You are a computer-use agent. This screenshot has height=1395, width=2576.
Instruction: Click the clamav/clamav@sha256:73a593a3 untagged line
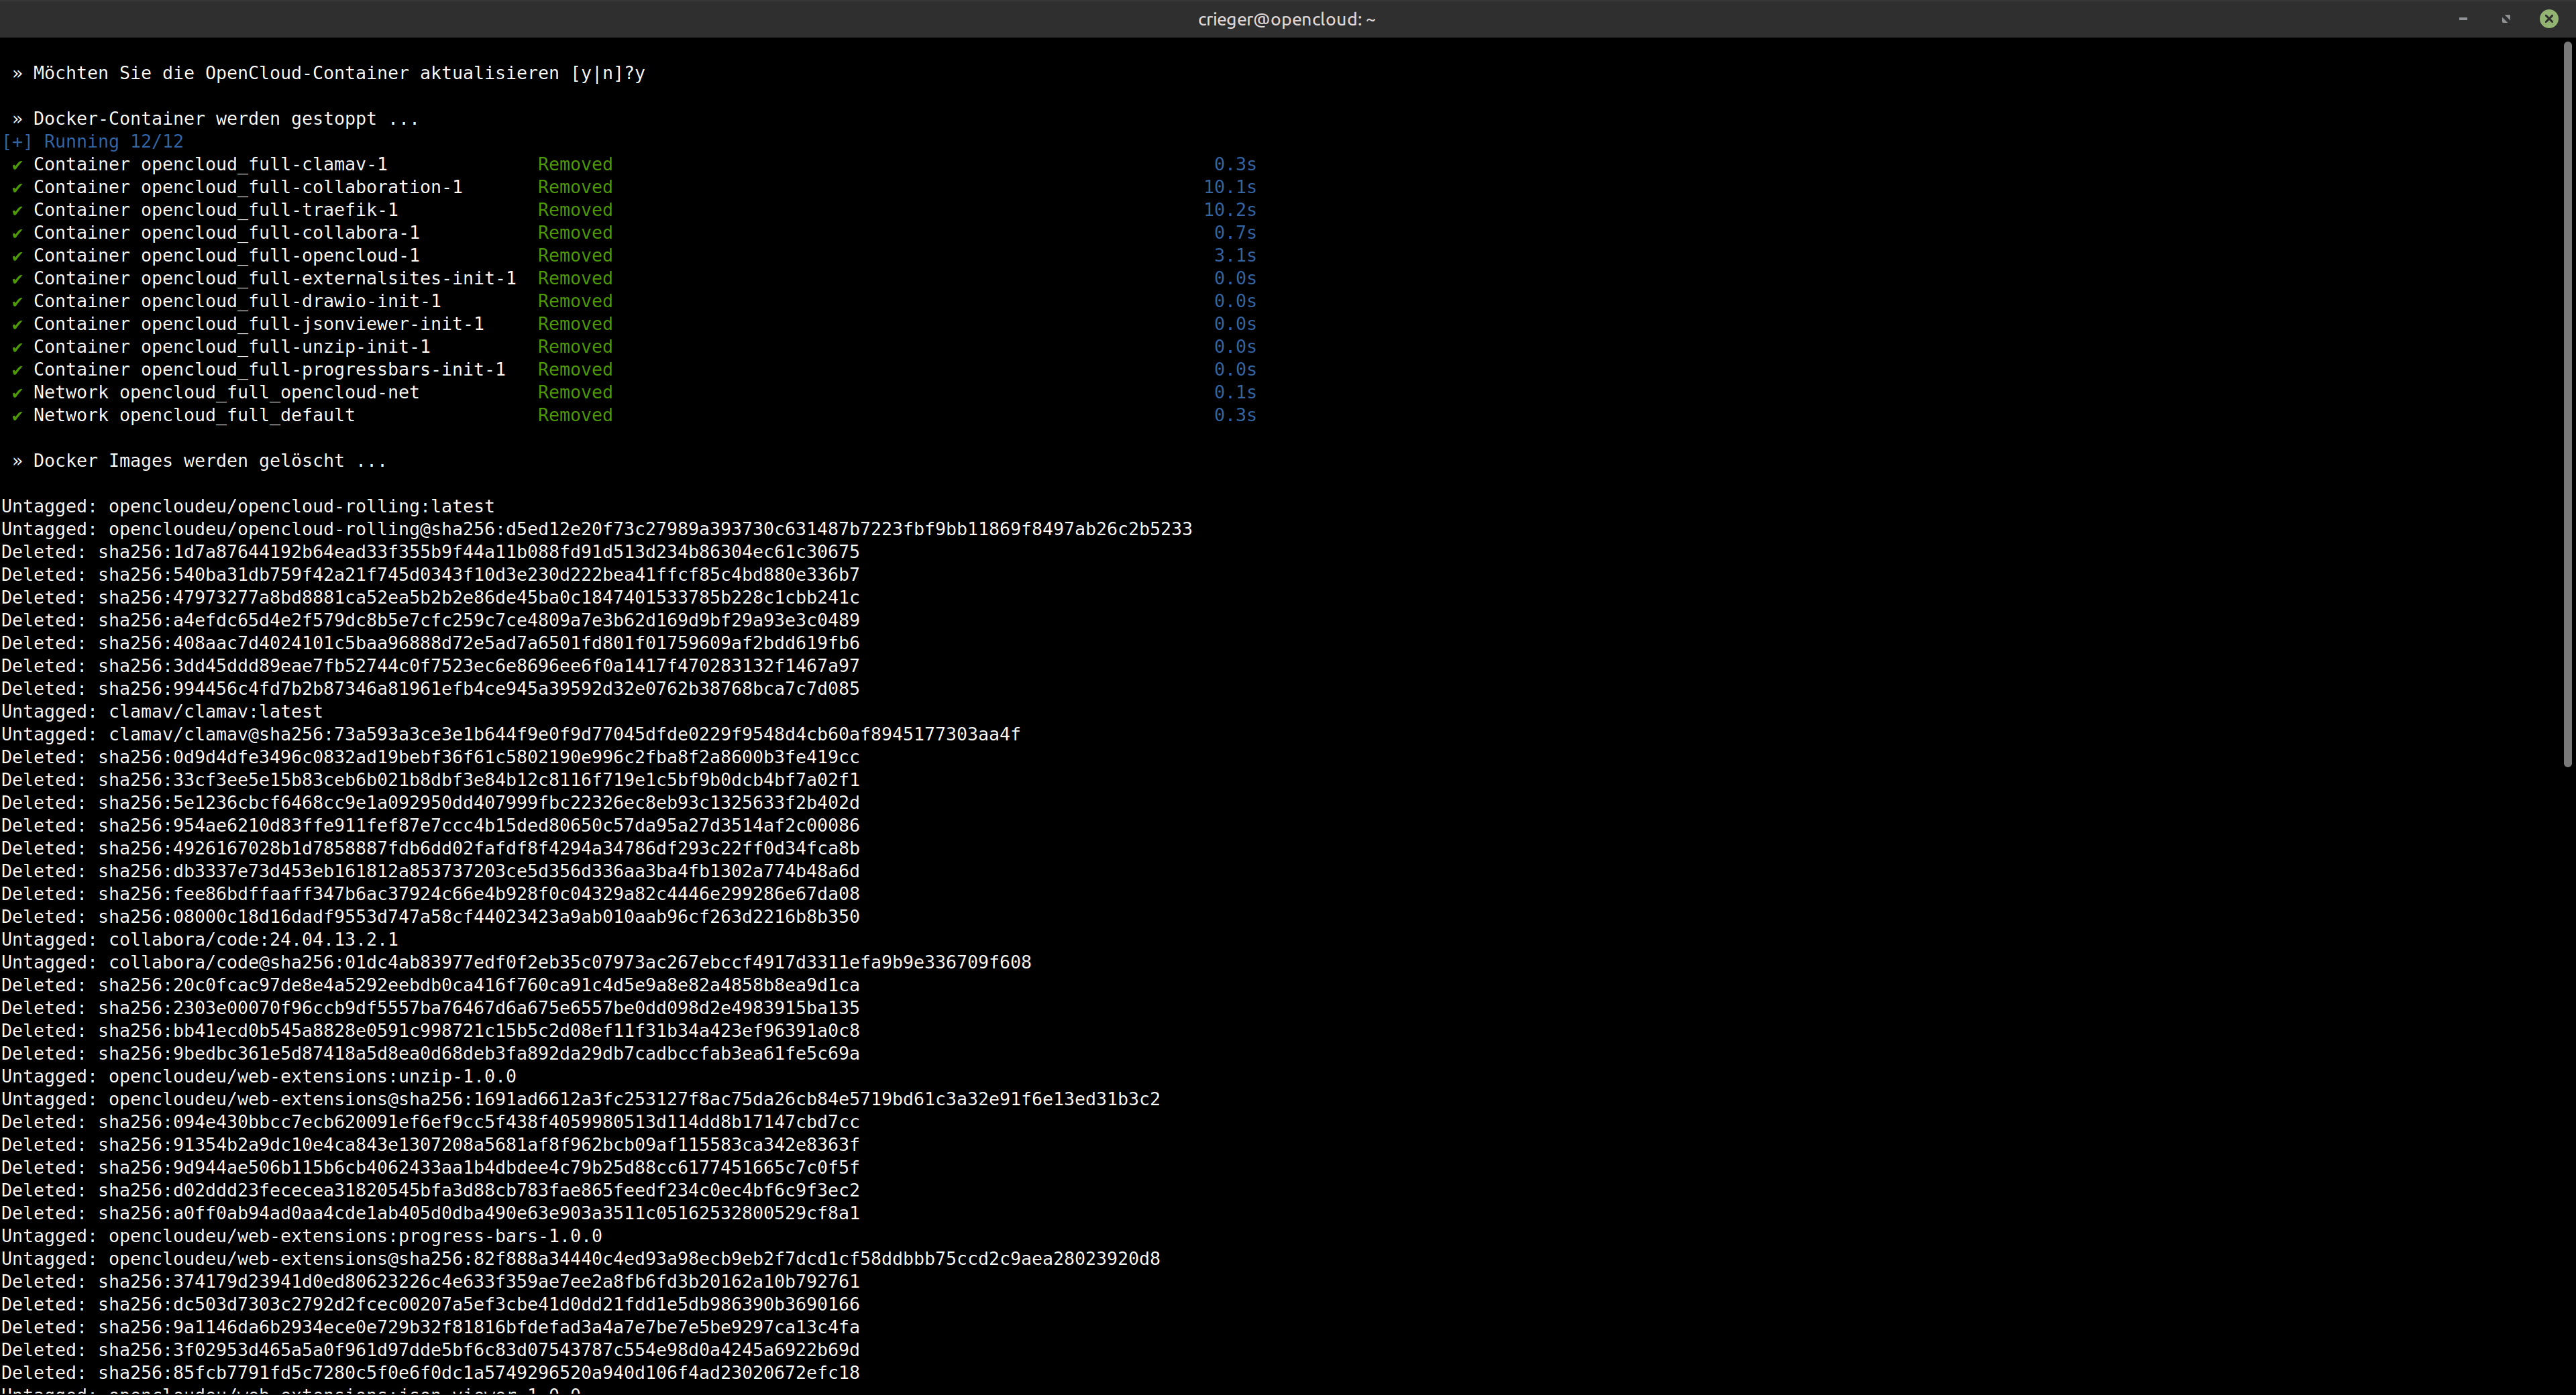pos(511,735)
